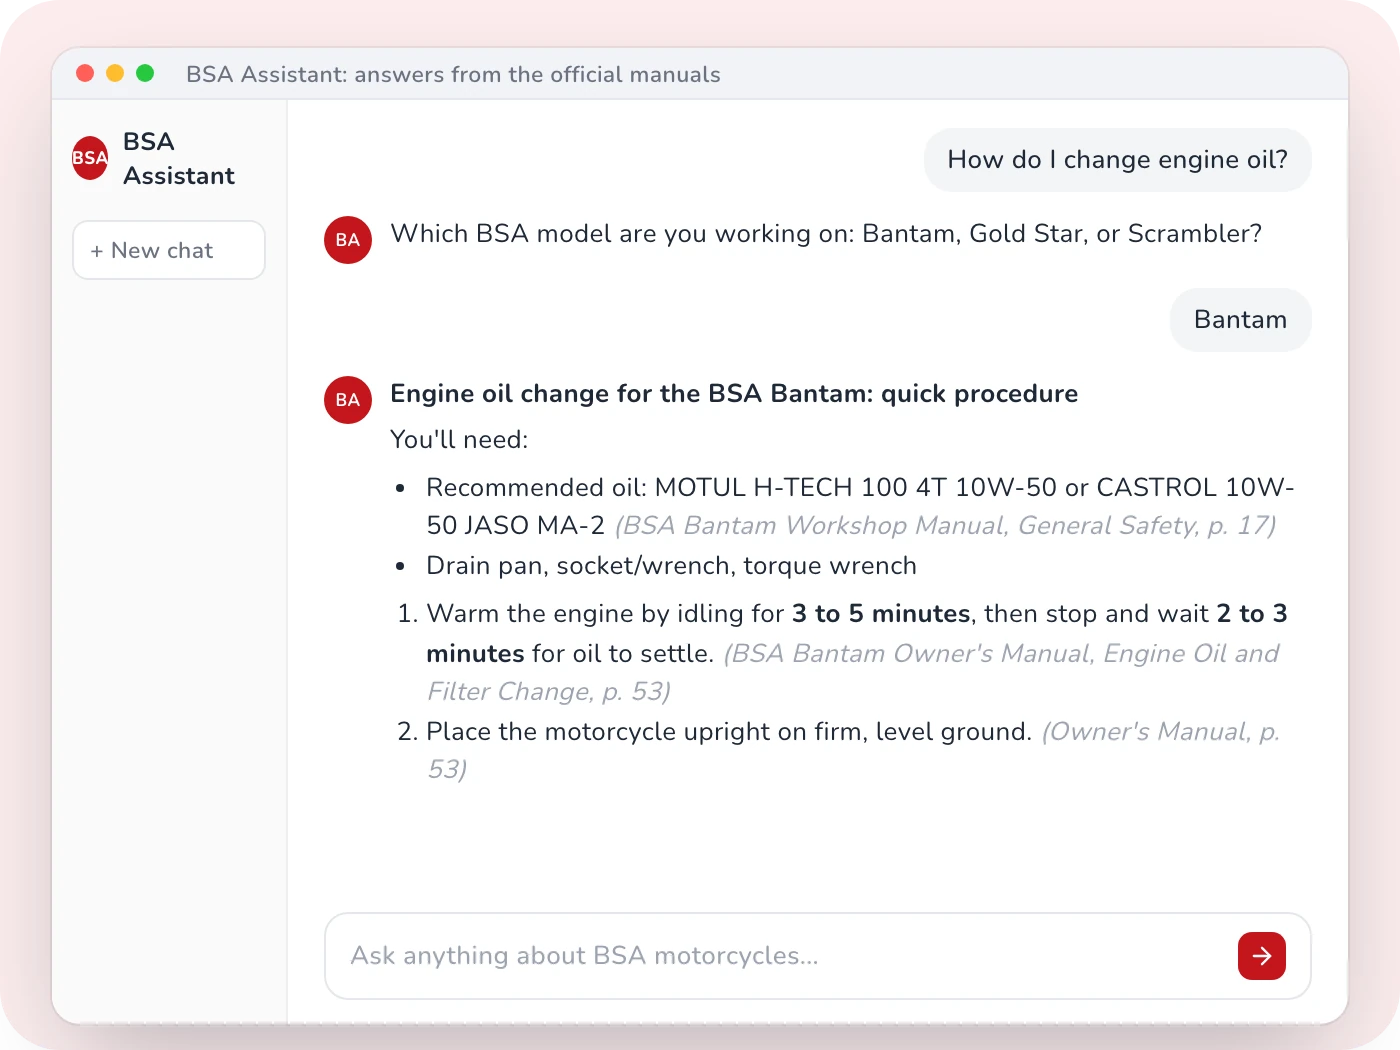Screen dimensions: 1400x1050
Task: Click the 'You'll need:' line
Action: click(x=459, y=440)
